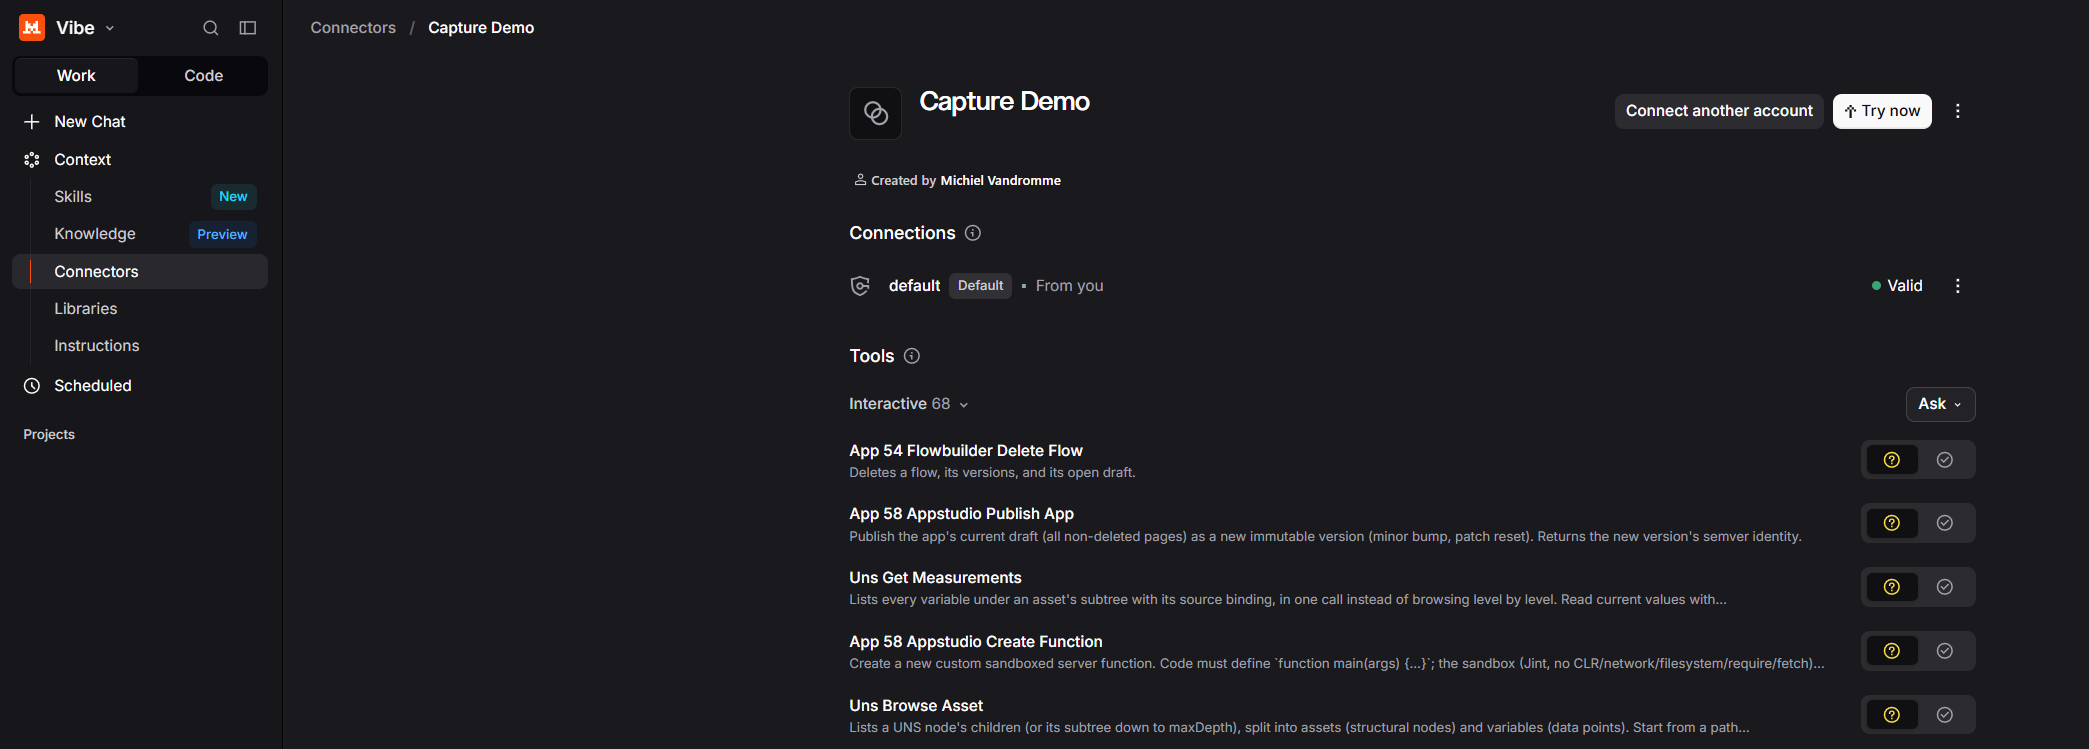Viewport: 2089px width, 749px height.
Task: Set Delete Flow tool to always allow (check icon)
Action: coord(1945,460)
